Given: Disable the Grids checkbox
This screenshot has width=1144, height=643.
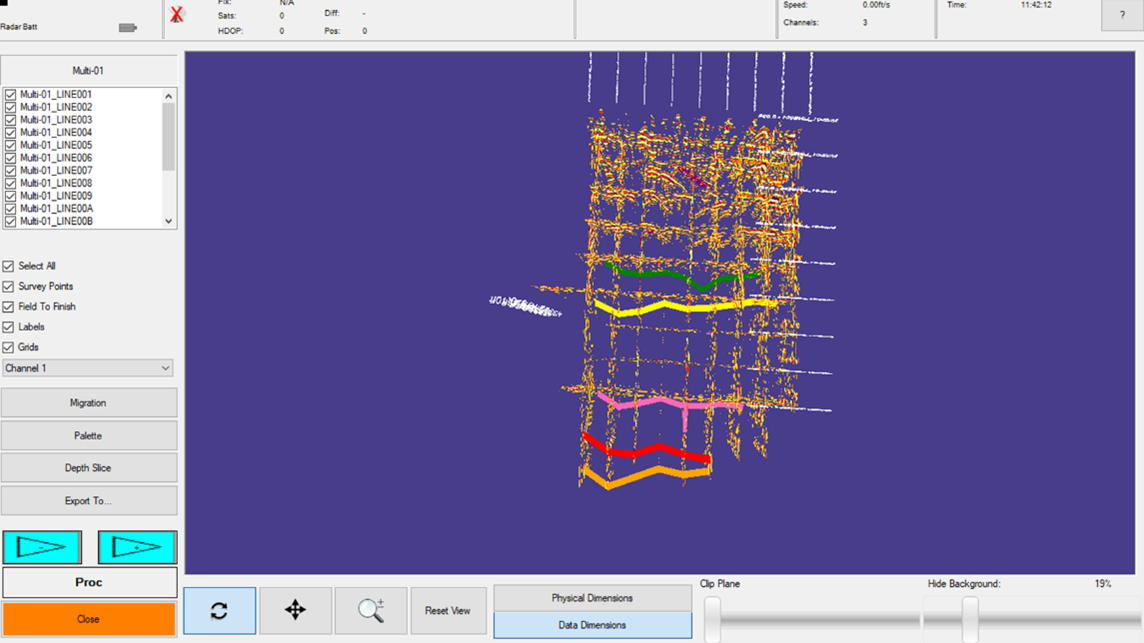Looking at the screenshot, I should coord(9,348).
